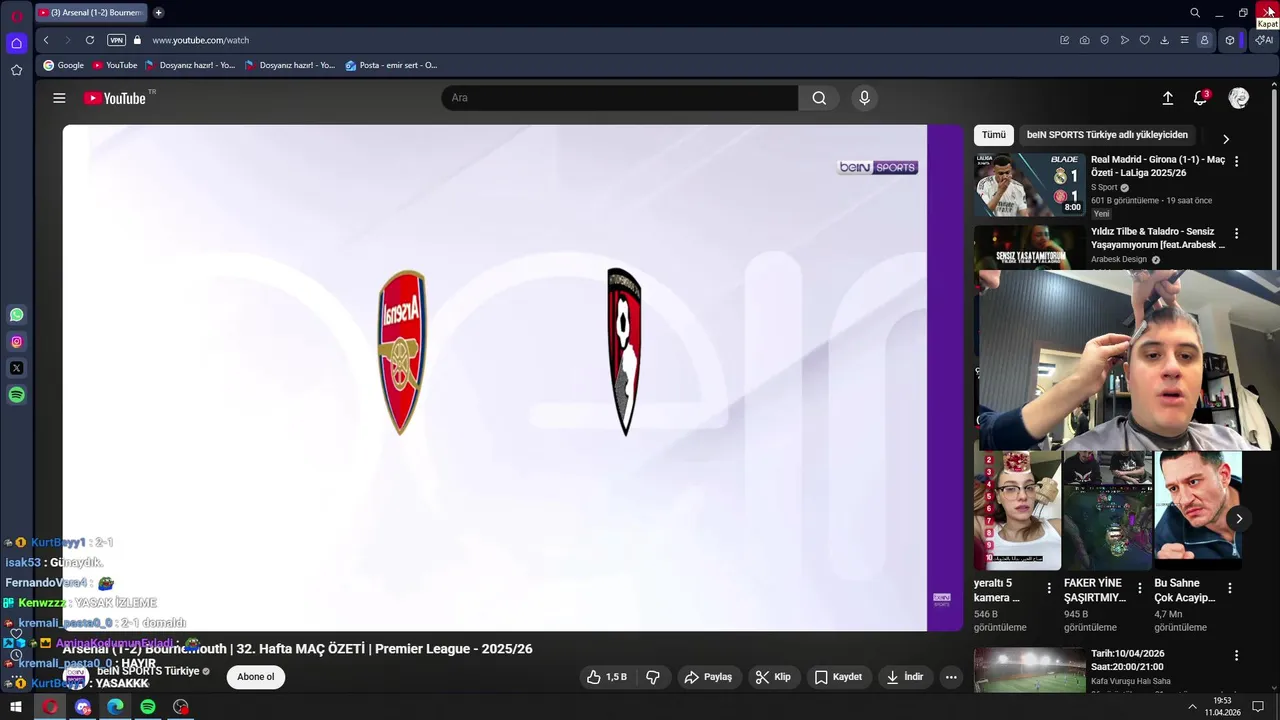This screenshot has height=720, width=1280.
Task: Open extensions cube icon
Action: [x=1230, y=40]
